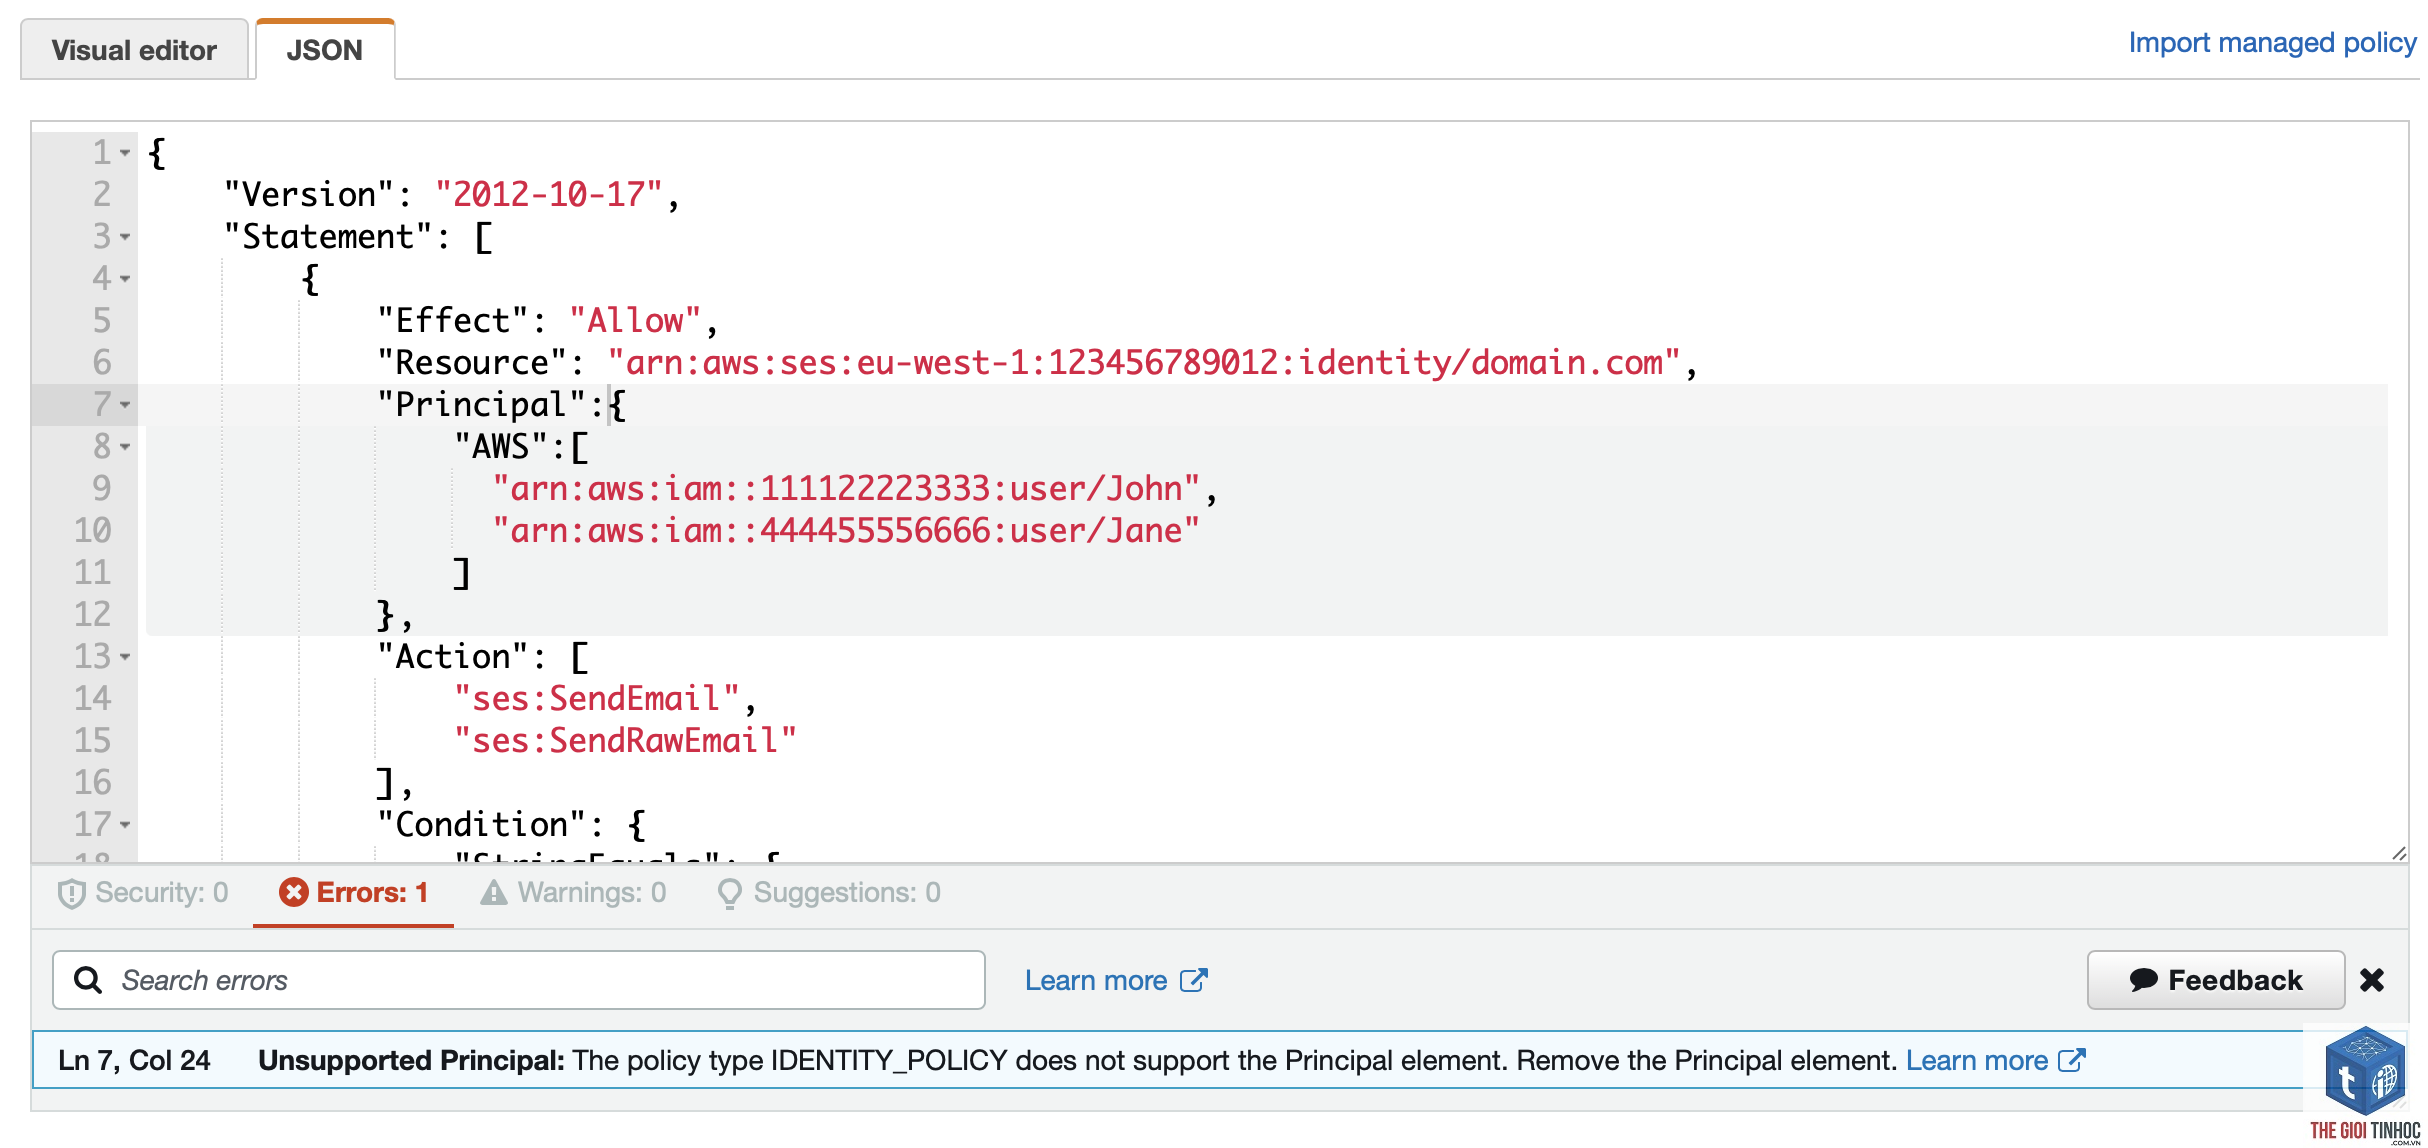This screenshot has width=2428, height=1148.
Task: Click the user/Jane principal ARN
Action: 845,531
